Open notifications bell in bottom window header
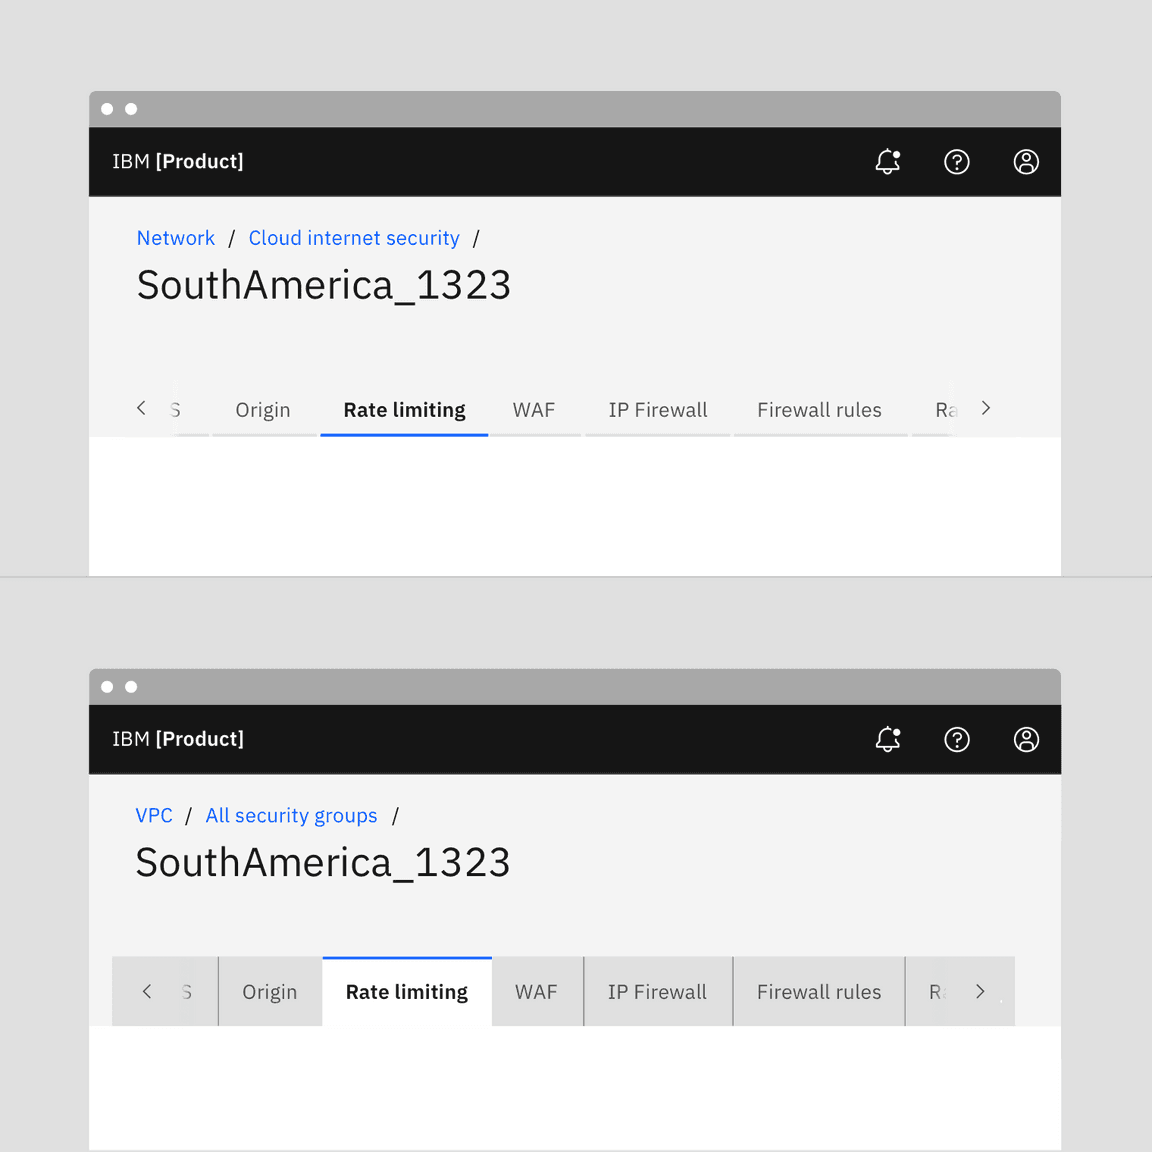This screenshot has width=1152, height=1152. coord(887,740)
